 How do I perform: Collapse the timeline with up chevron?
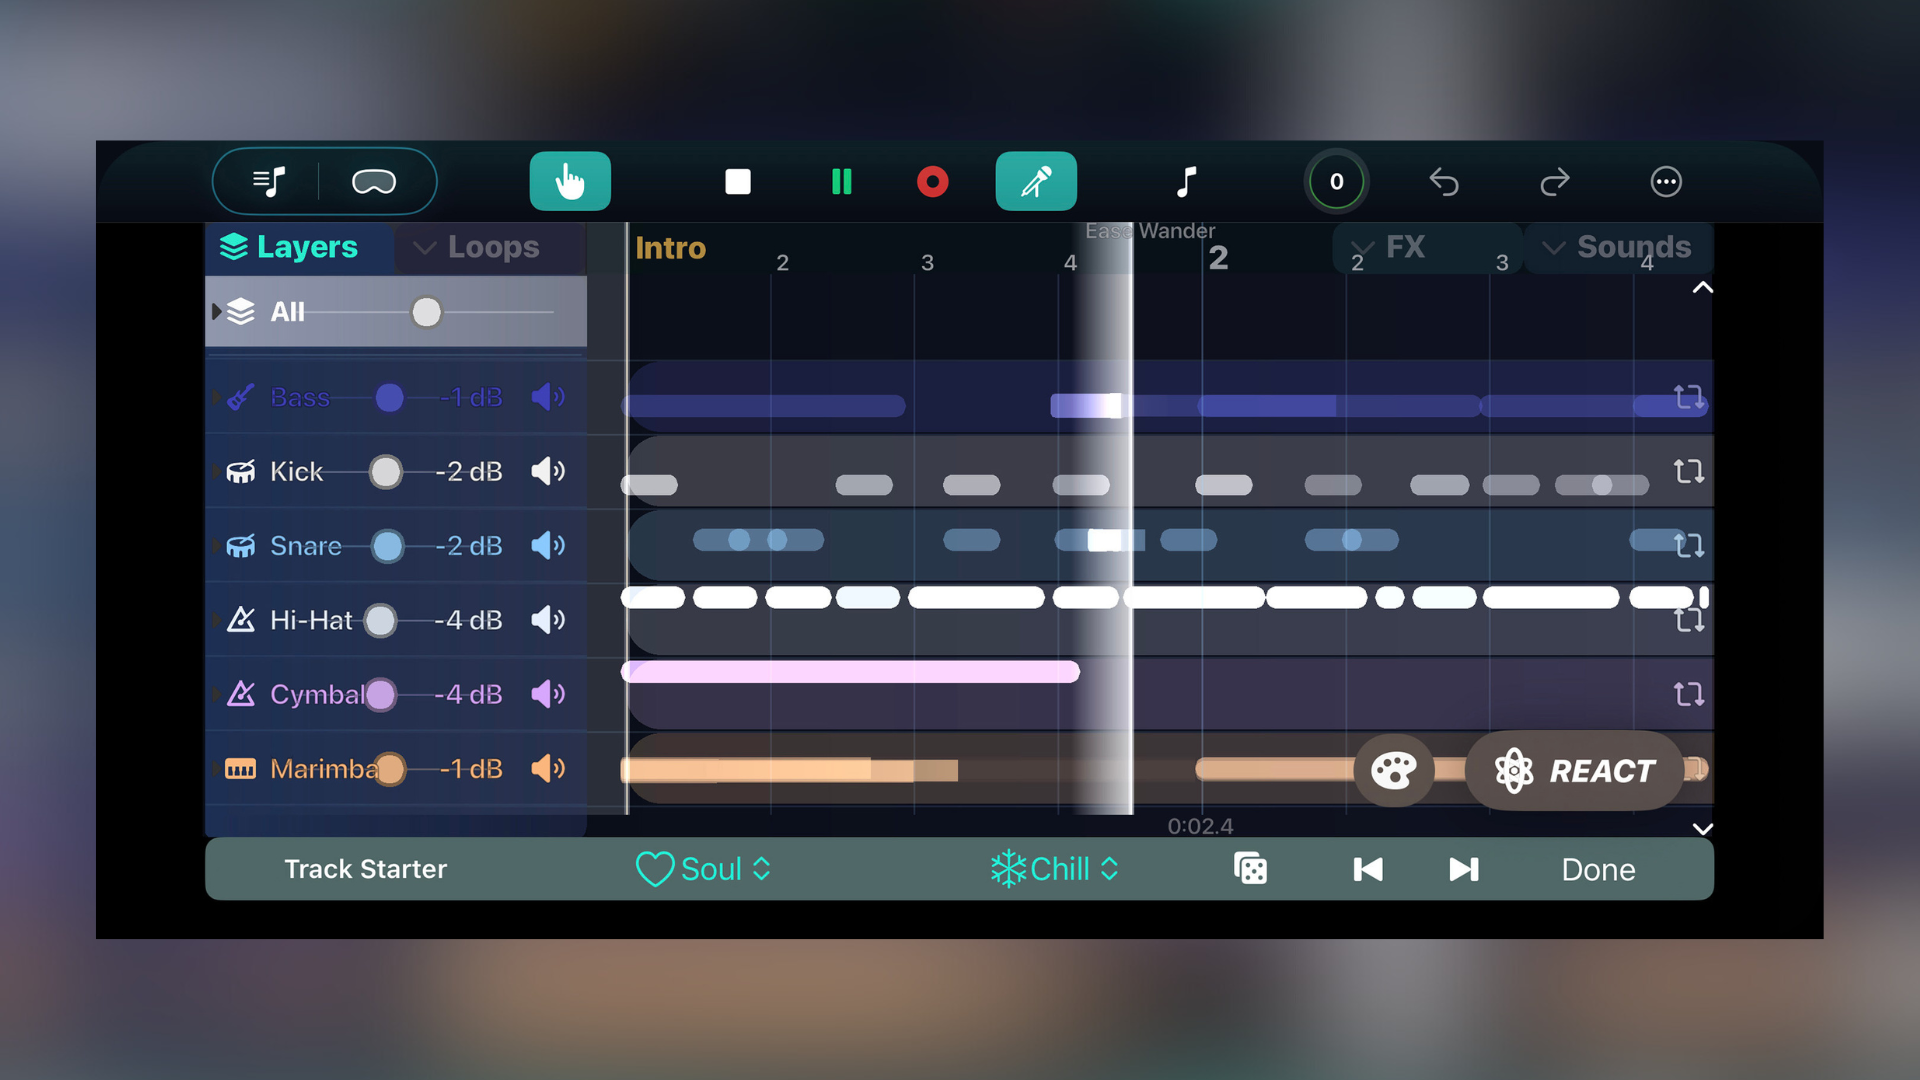tap(1702, 288)
